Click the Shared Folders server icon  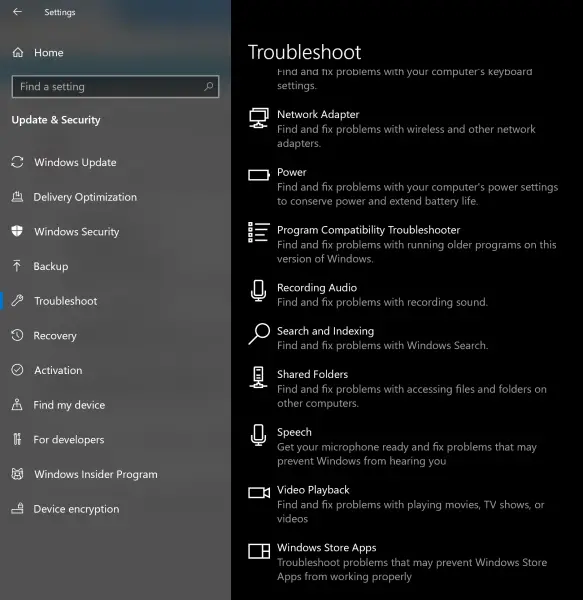coord(258,377)
